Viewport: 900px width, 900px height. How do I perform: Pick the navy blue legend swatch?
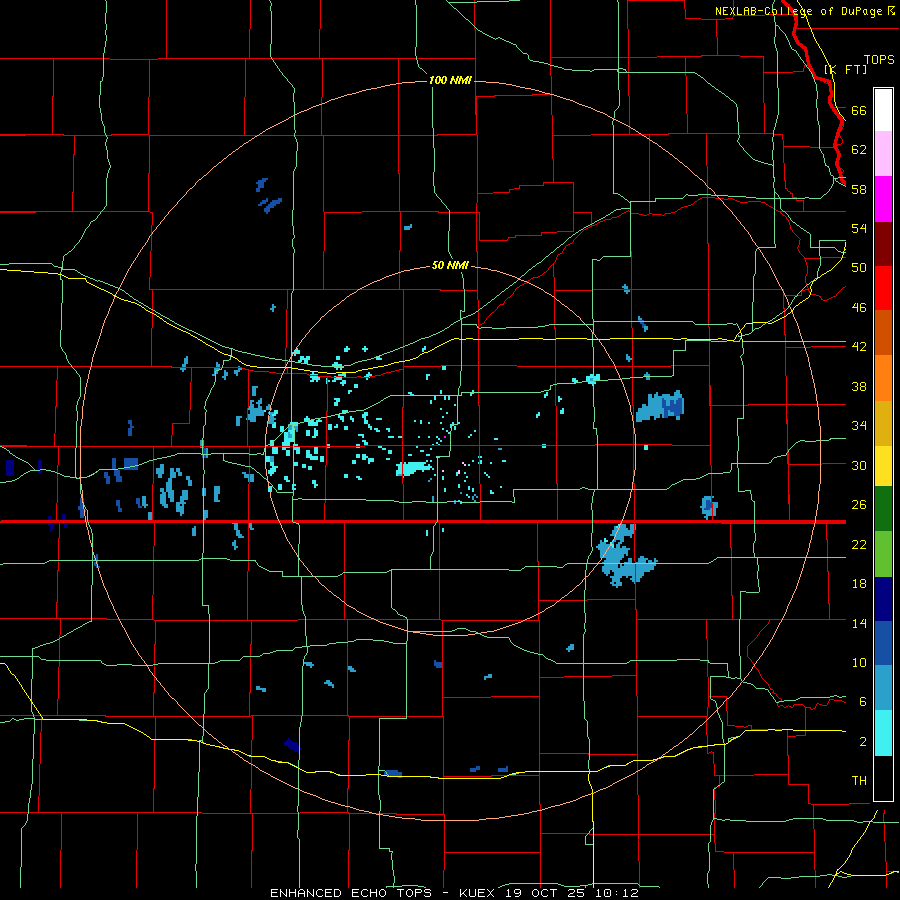tap(883, 599)
